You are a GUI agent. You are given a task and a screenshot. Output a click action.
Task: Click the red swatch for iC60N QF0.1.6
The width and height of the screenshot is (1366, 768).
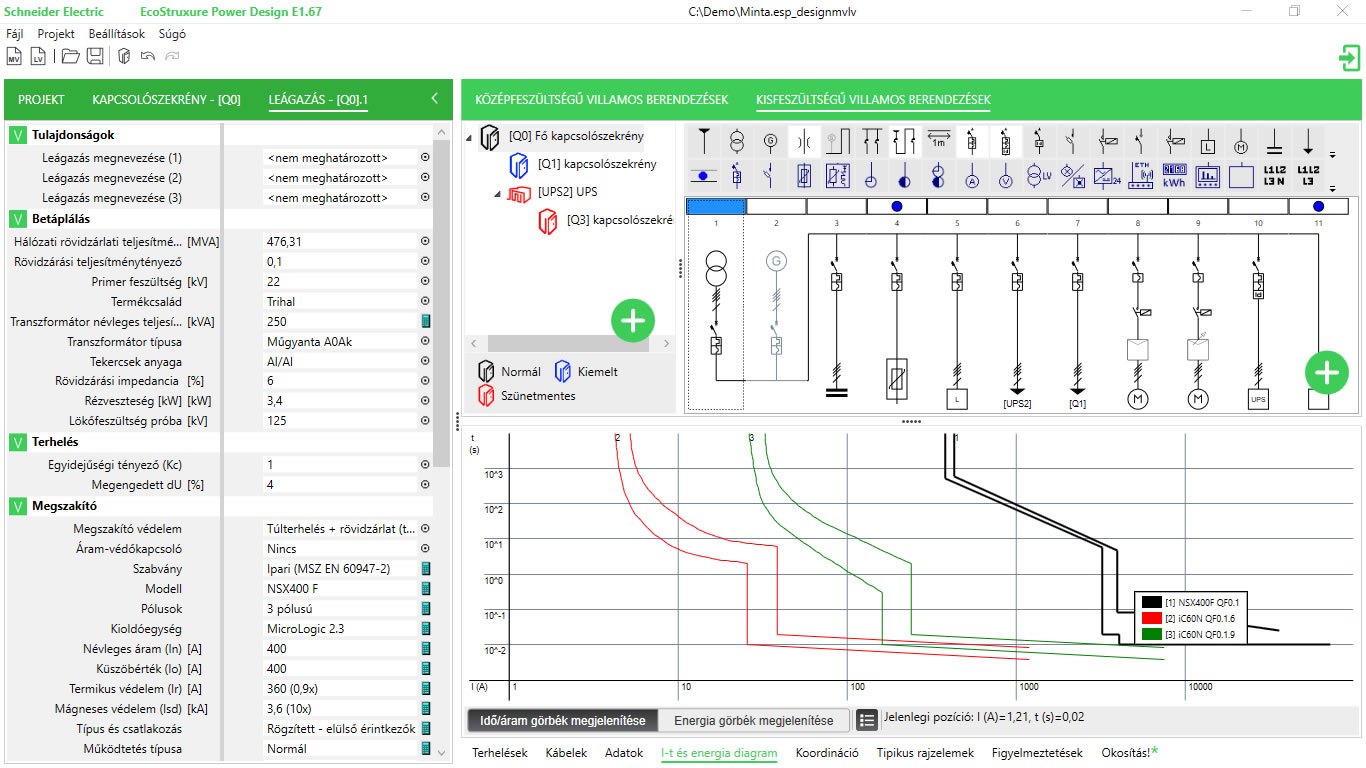pyautogui.click(x=1151, y=618)
